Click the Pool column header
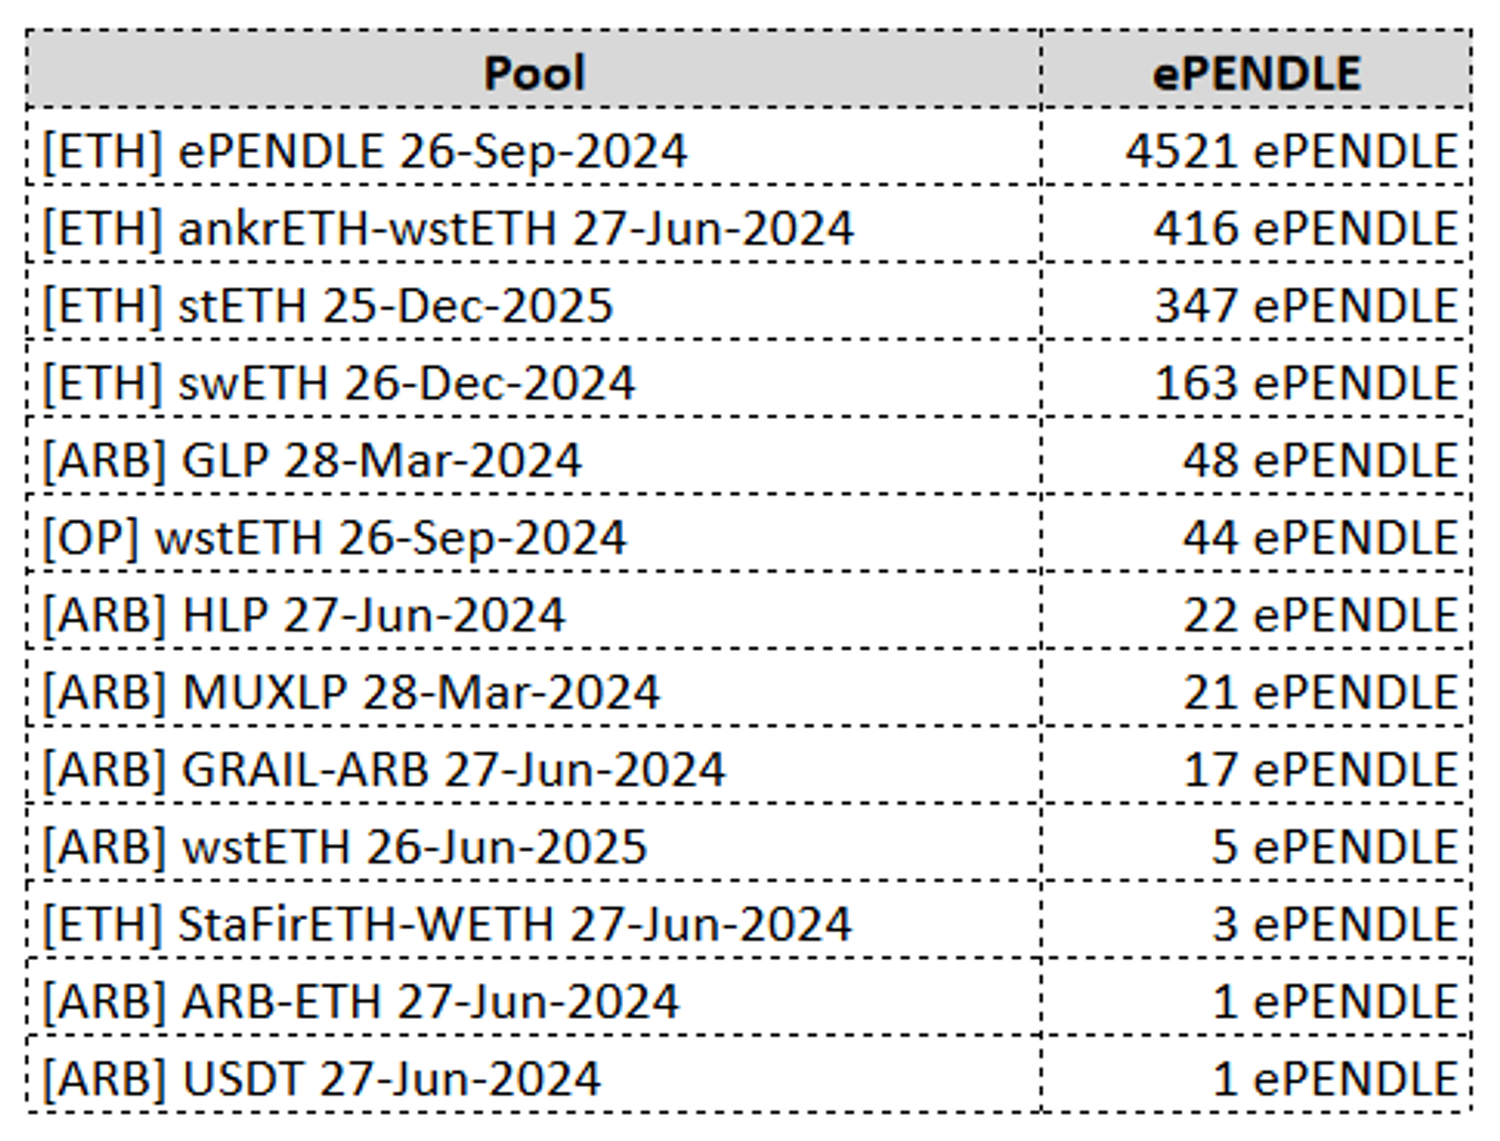This screenshot has height=1141, width=1500. pyautogui.click(x=534, y=72)
